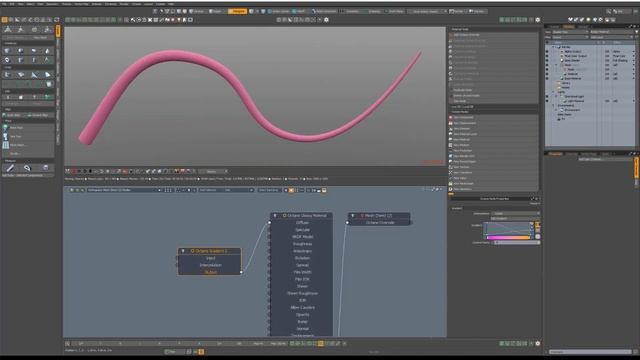The height and width of the screenshot is (360, 640).
Task: Open the gradient Interpolation dropdown
Action: (x=516, y=213)
